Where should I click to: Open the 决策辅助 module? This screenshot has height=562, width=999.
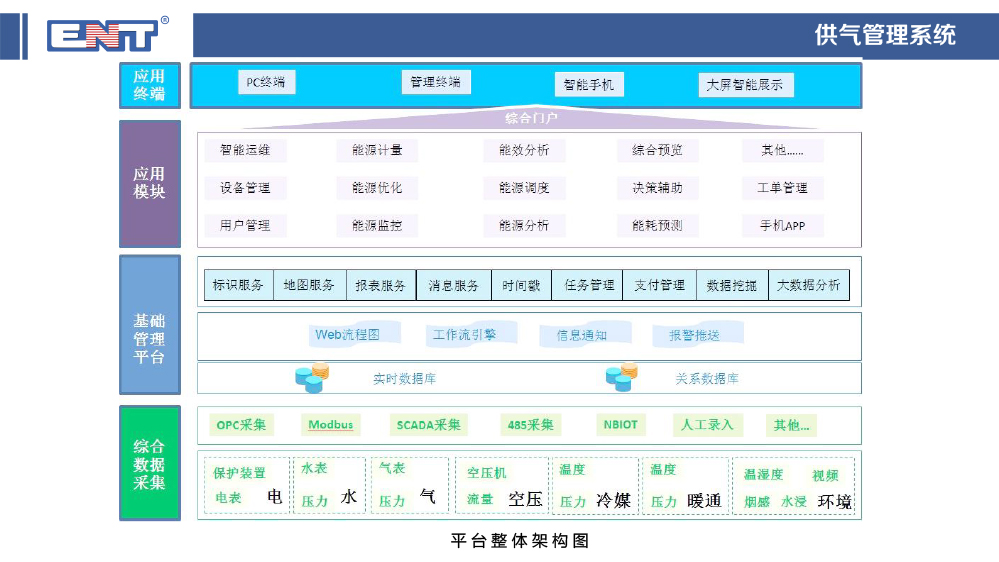657,188
